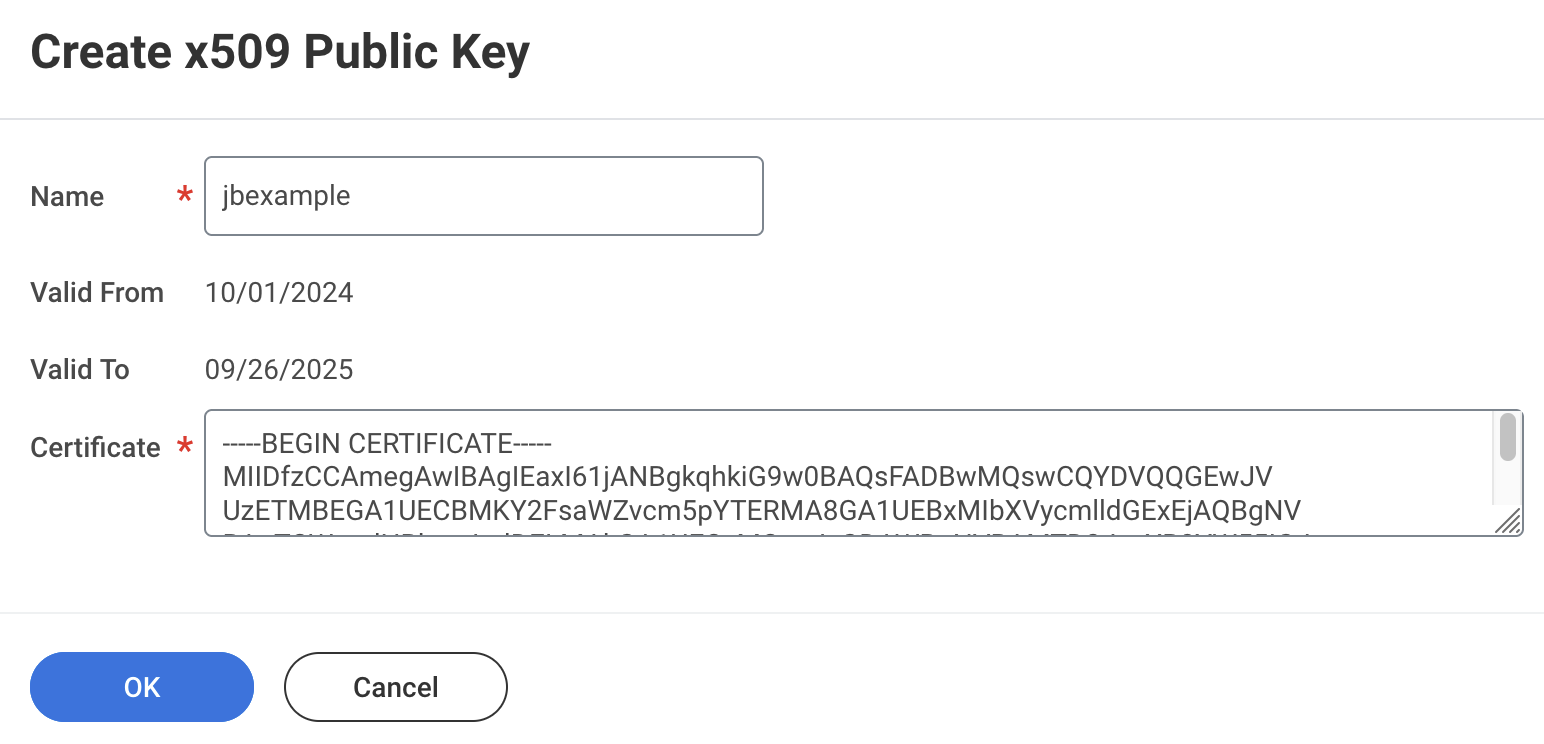1544x744 pixels.
Task: Click the Valid From label
Action: (x=97, y=293)
